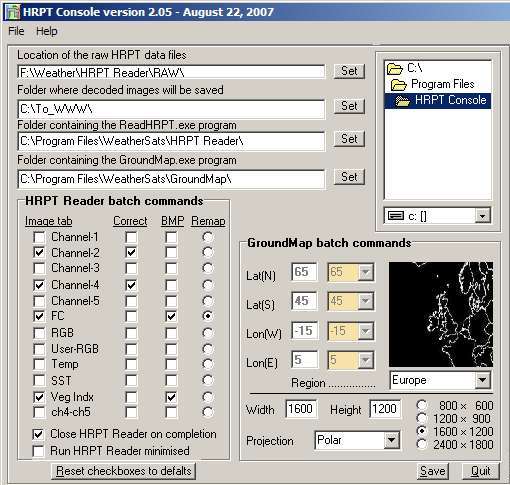
Task: Select the C:\ folder icon in tree
Action: tap(395, 69)
